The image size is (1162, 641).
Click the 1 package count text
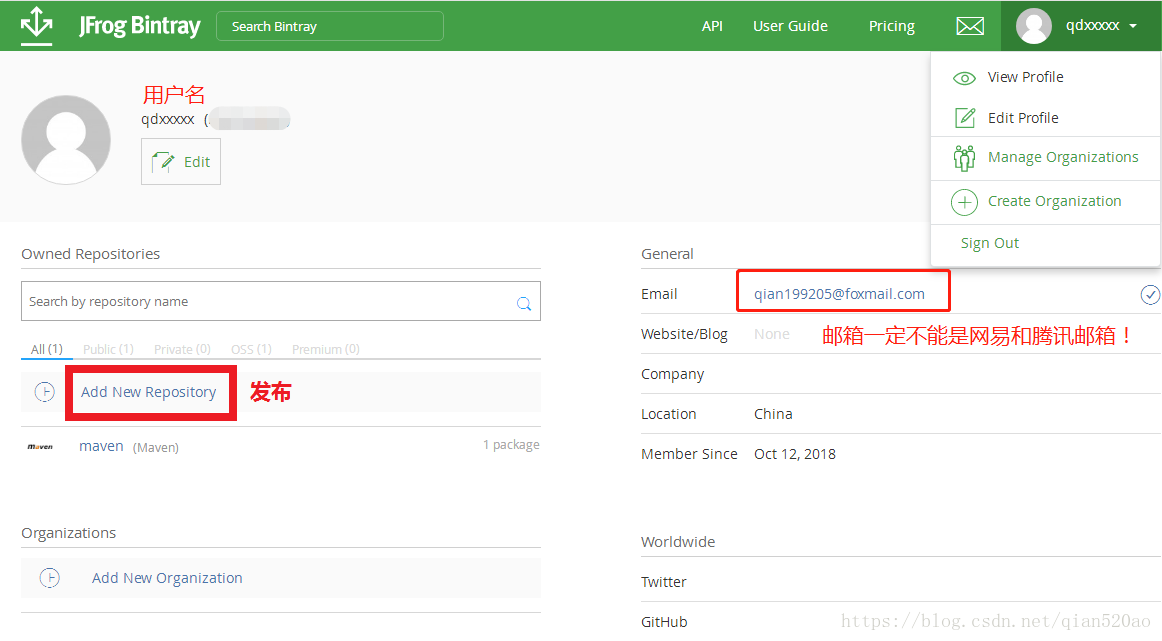click(x=511, y=445)
